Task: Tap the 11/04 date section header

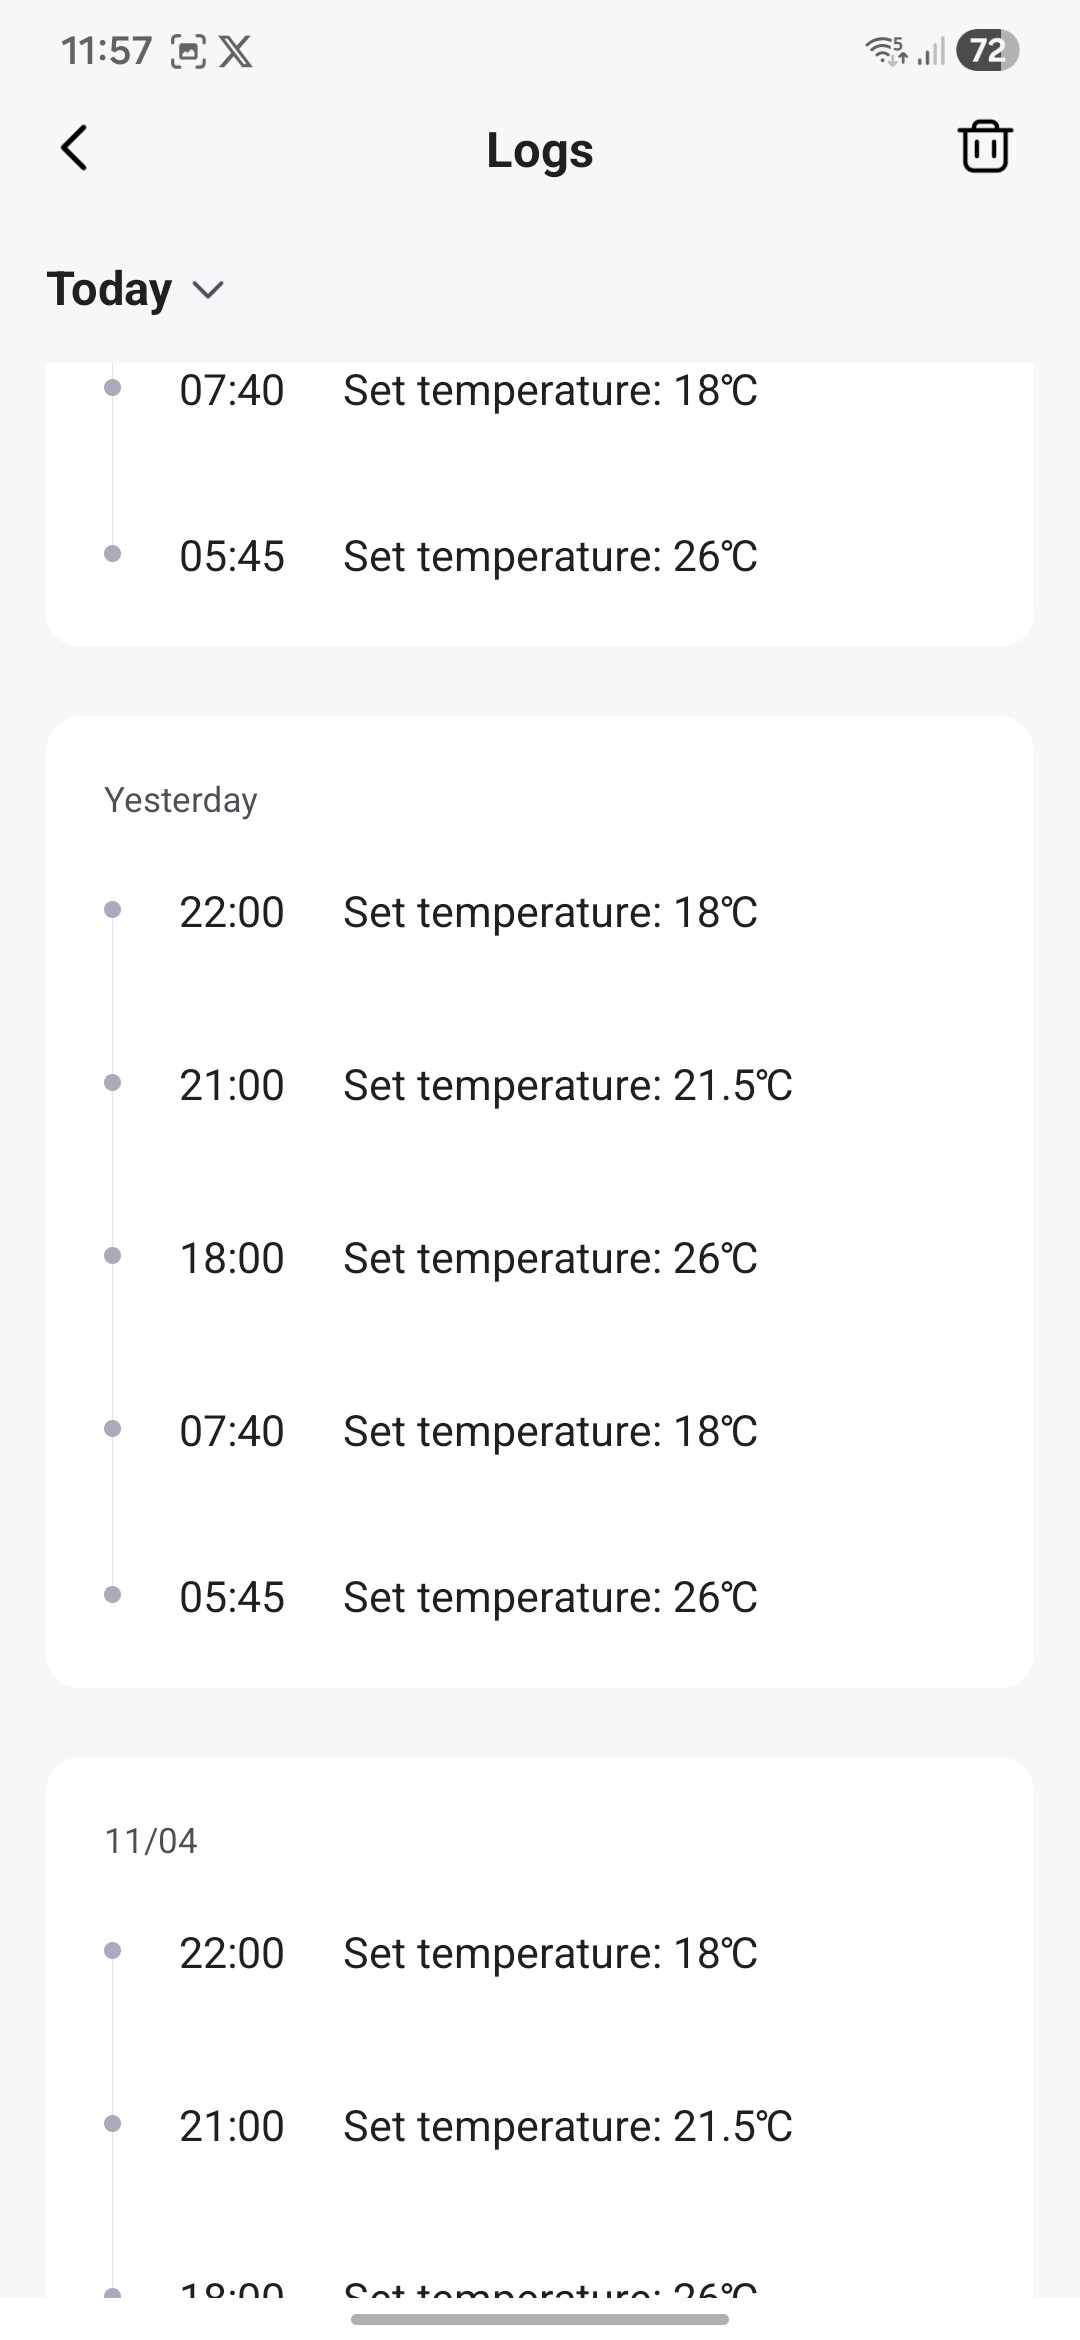Action: (x=151, y=1841)
